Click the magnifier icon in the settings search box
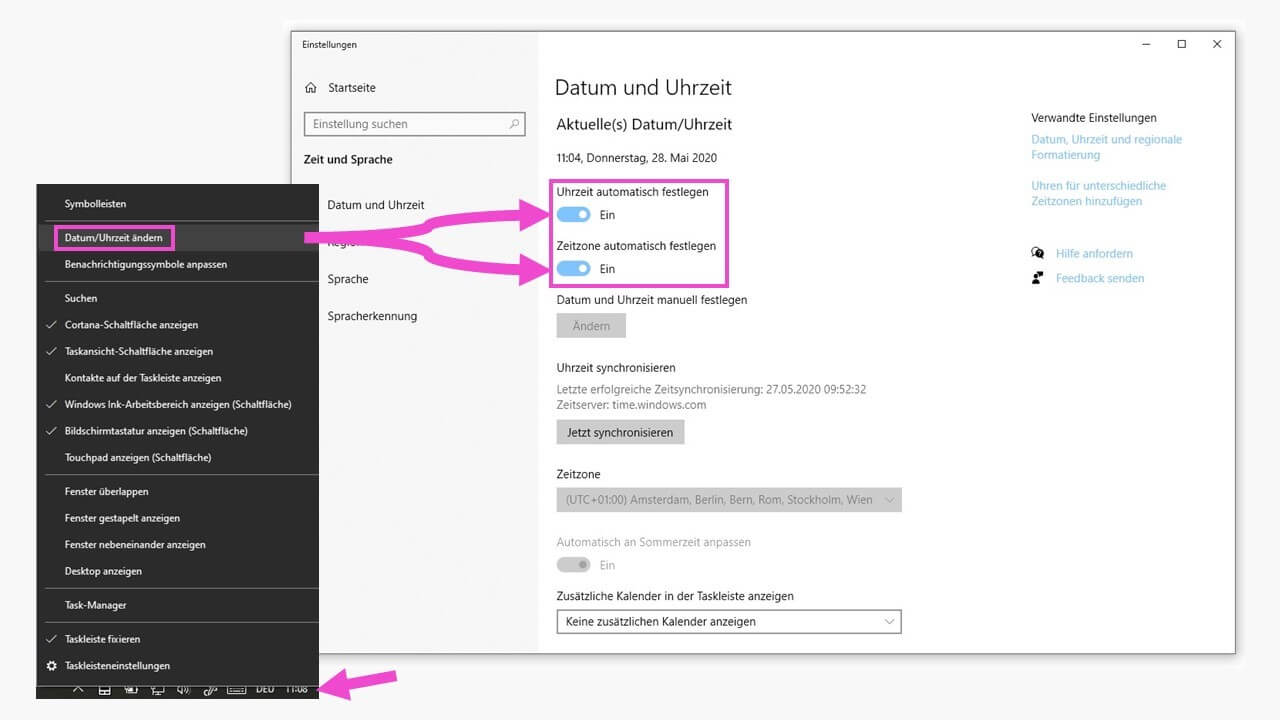Screen dimensions: 1280x720 click(515, 124)
